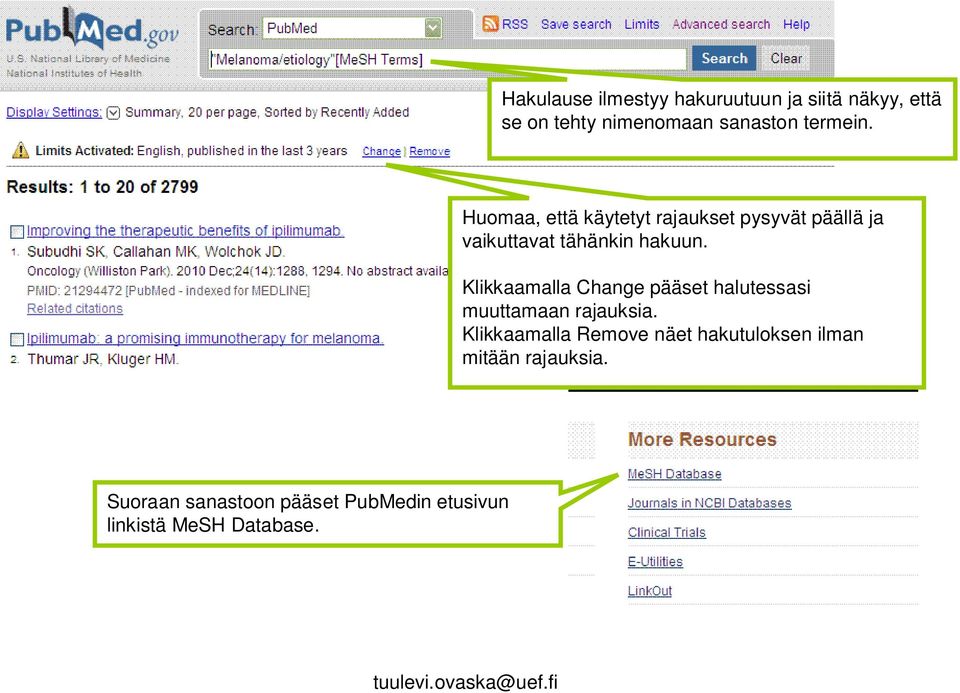Open Advanced search
The width and height of the screenshot is (960, 693).
pyautogui.click(x=721, y=24)
